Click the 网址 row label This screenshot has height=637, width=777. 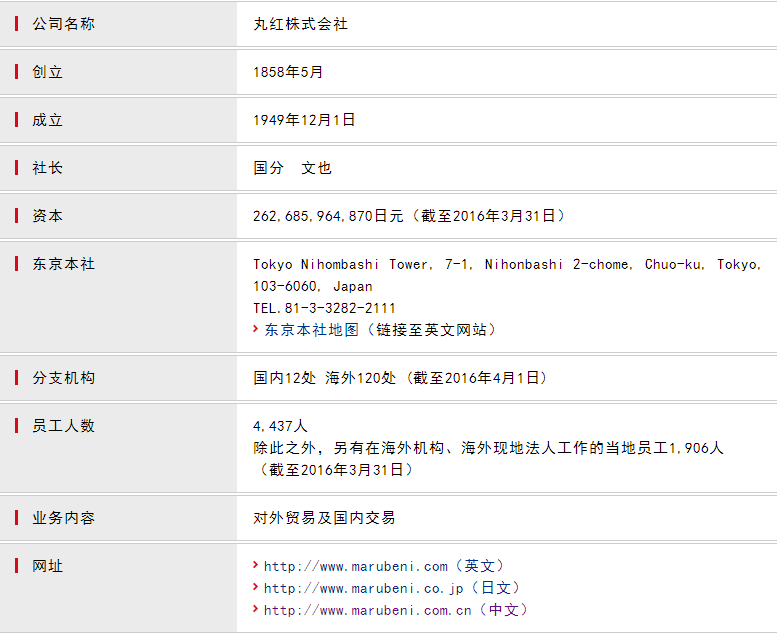click(x=47, y=566)
